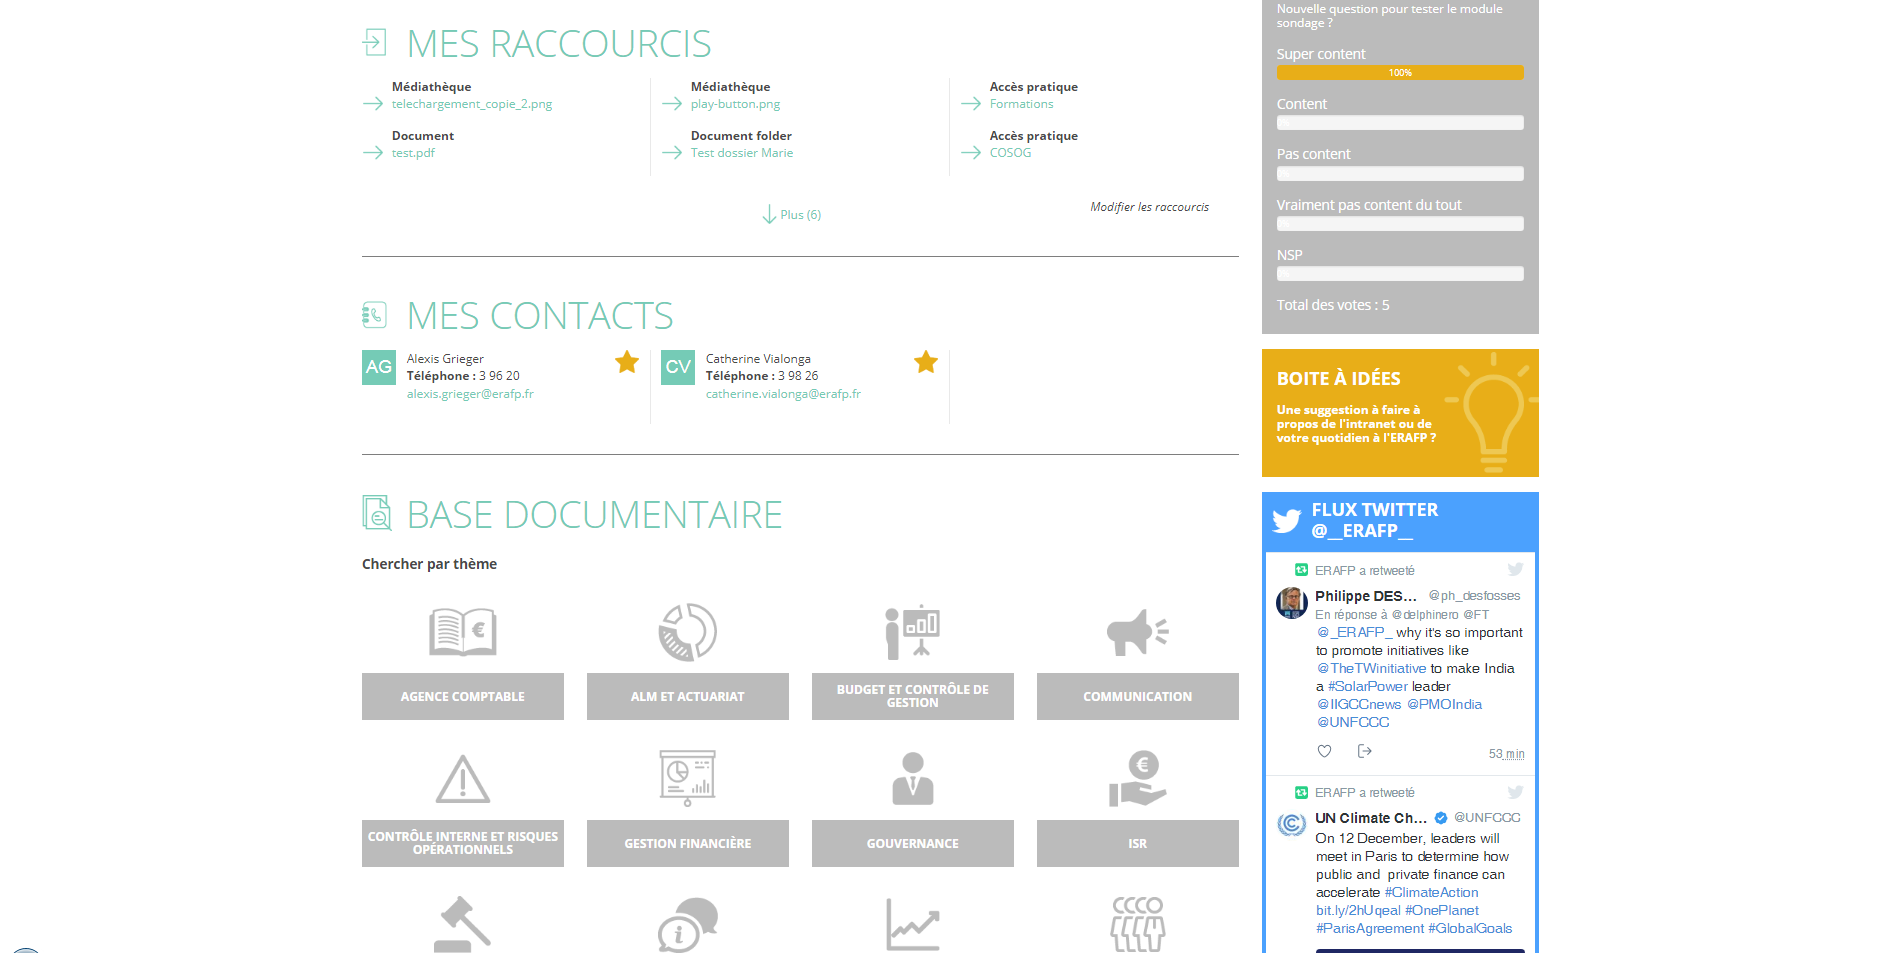Click the @TheTWInitiative mention
Image resolution: width=1900 pixels, height=953 pixels.
1371,668
